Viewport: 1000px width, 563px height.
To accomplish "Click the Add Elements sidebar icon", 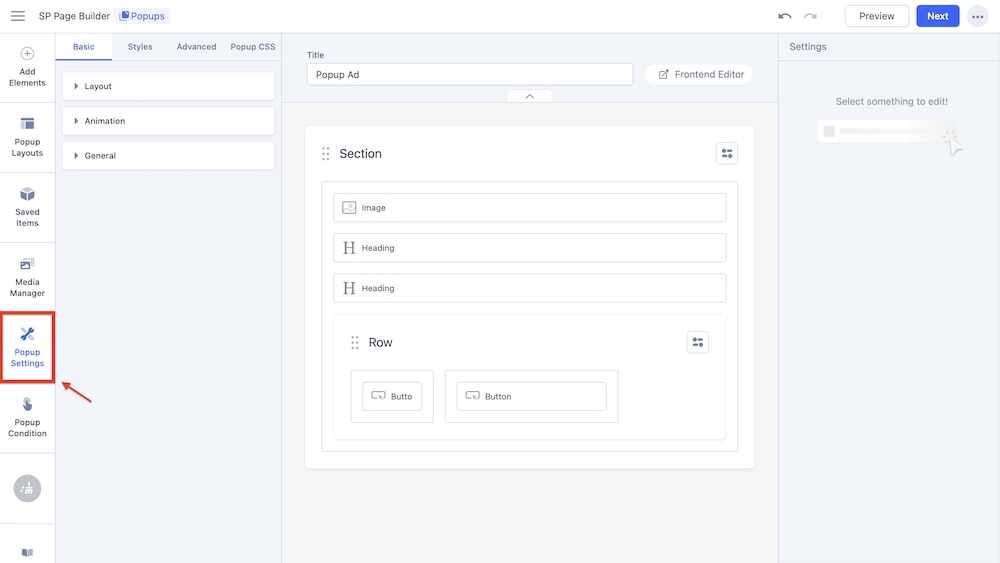I will coord(27,67).
